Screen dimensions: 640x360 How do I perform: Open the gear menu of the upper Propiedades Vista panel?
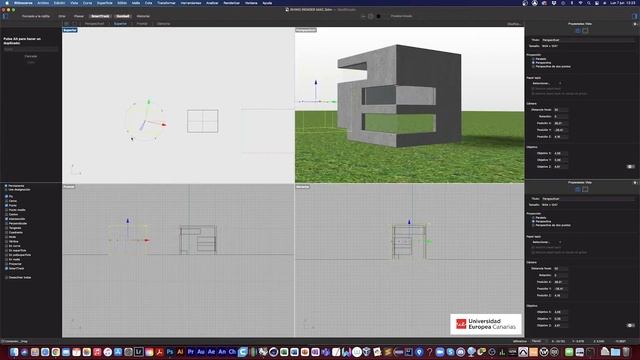pyautogui.click(x=635, y=24)
